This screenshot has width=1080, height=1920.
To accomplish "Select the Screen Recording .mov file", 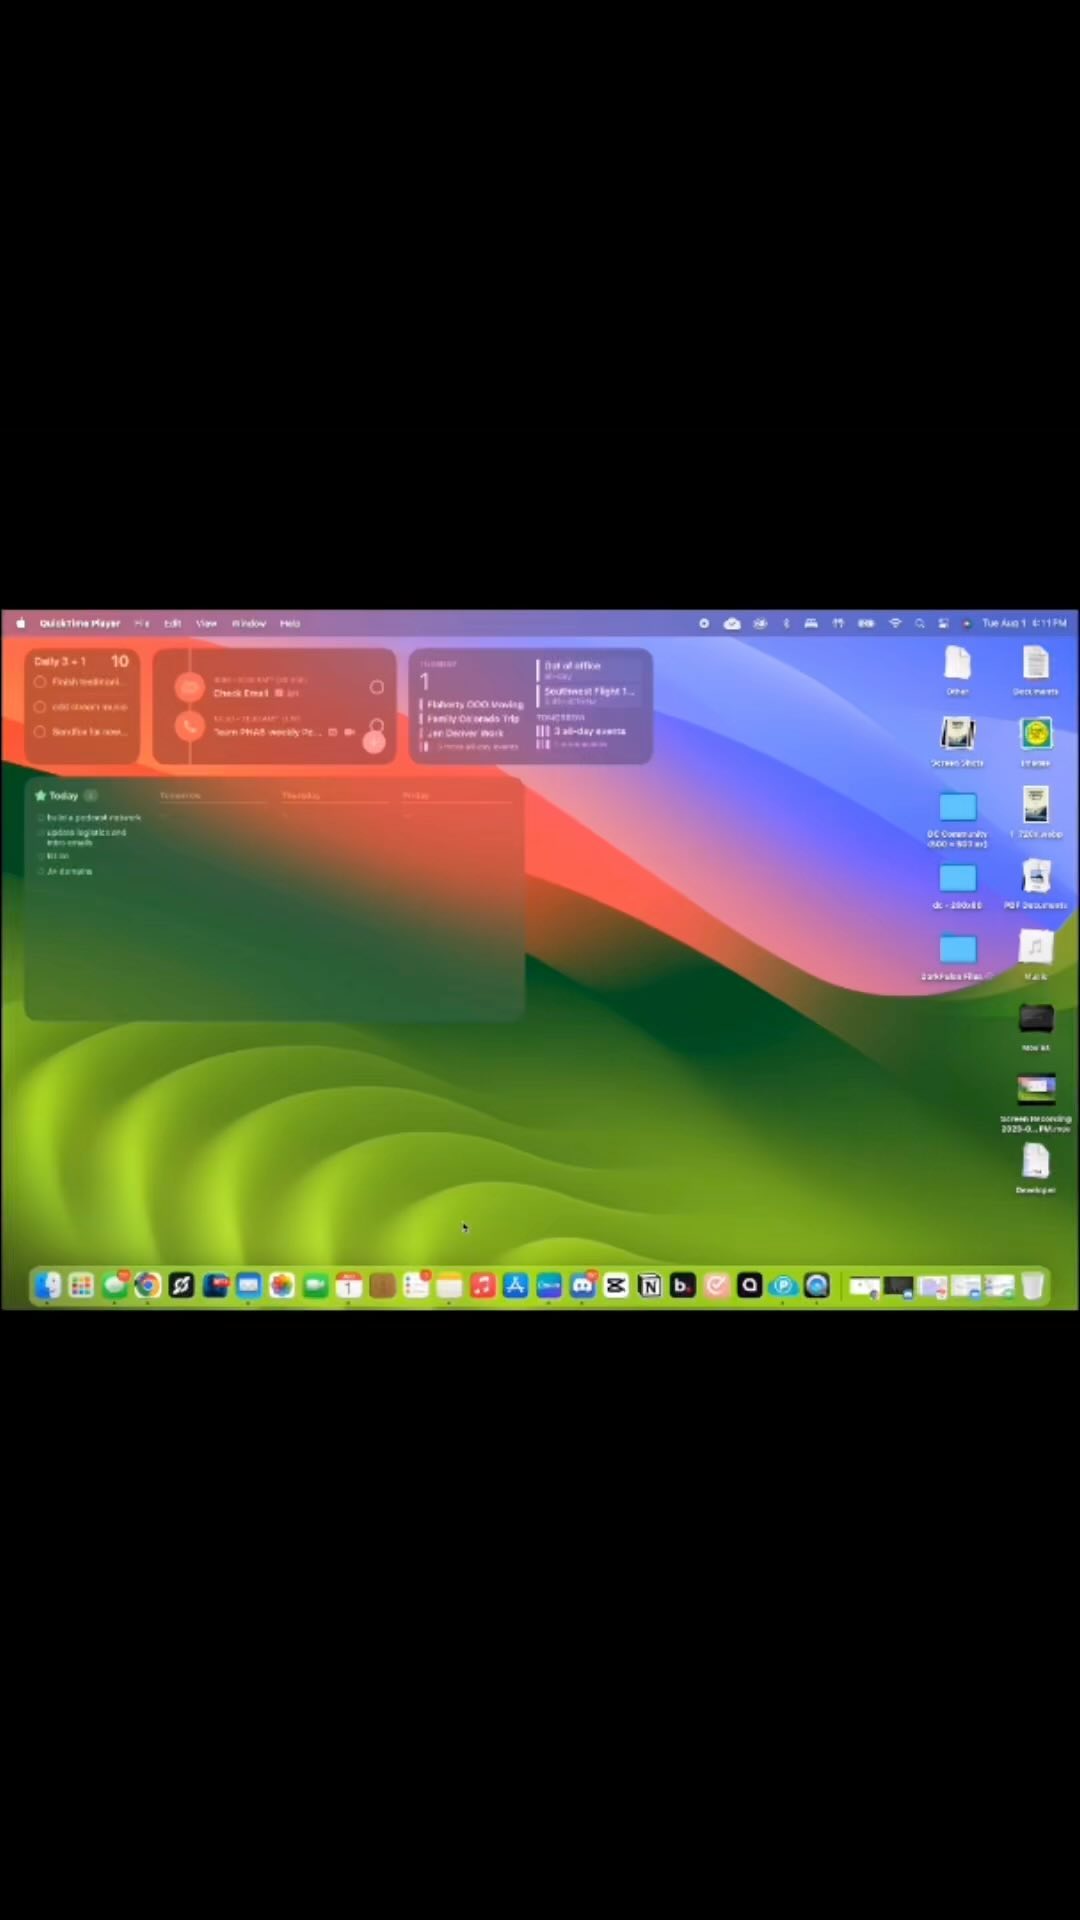I will coord(1036,1103).
